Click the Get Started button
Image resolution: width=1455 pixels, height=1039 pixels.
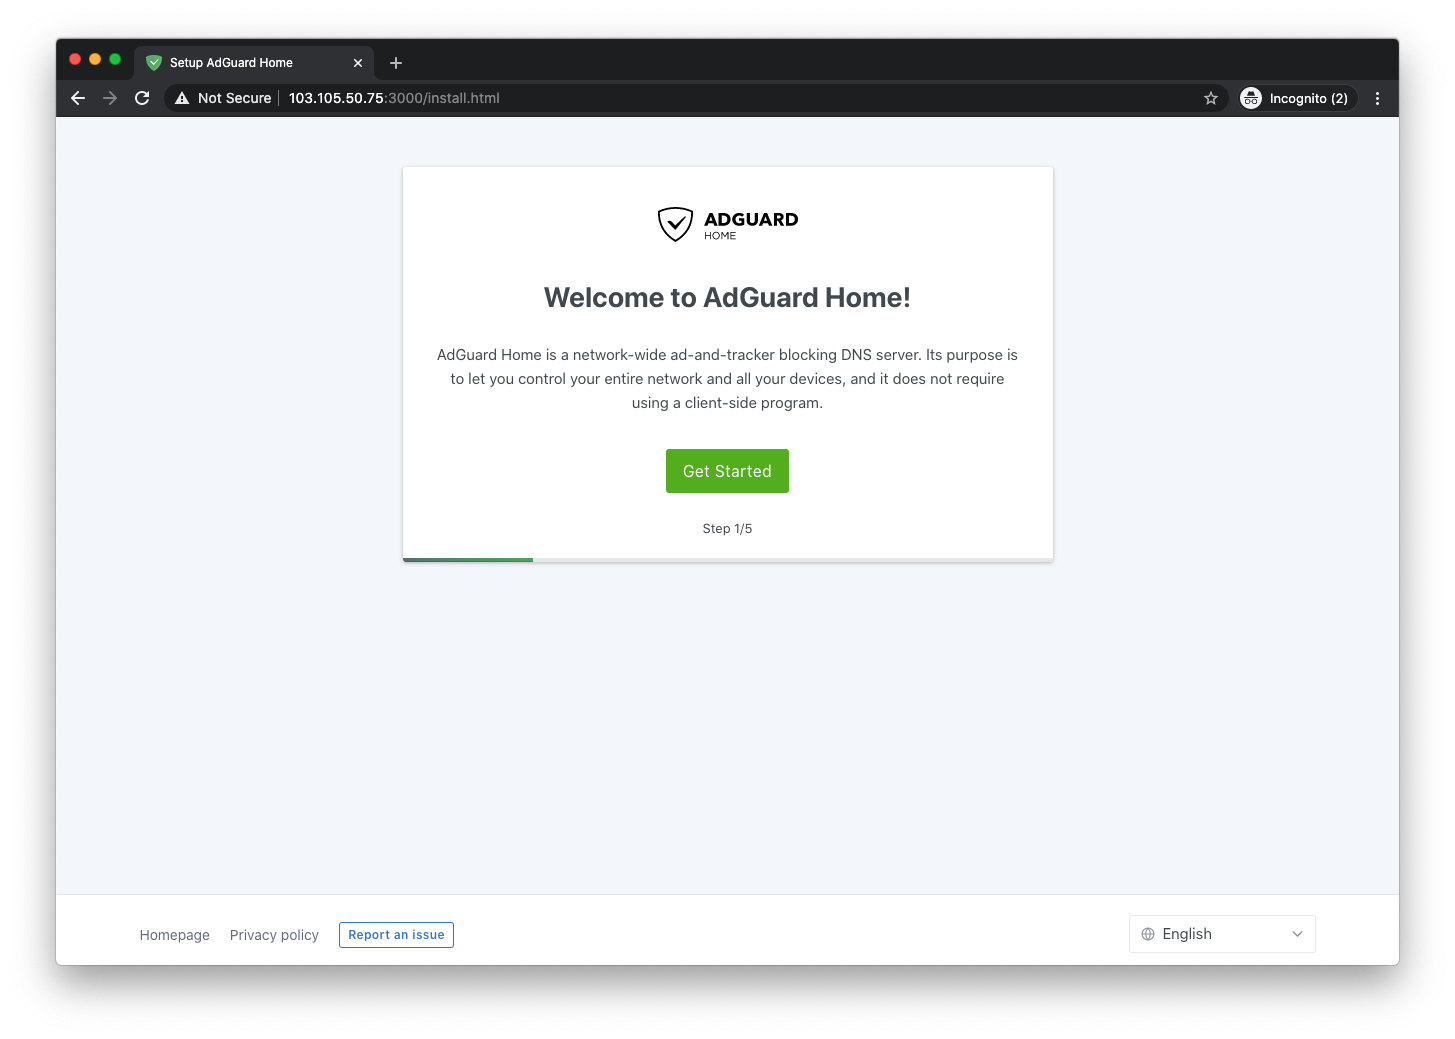pos(727,471)
